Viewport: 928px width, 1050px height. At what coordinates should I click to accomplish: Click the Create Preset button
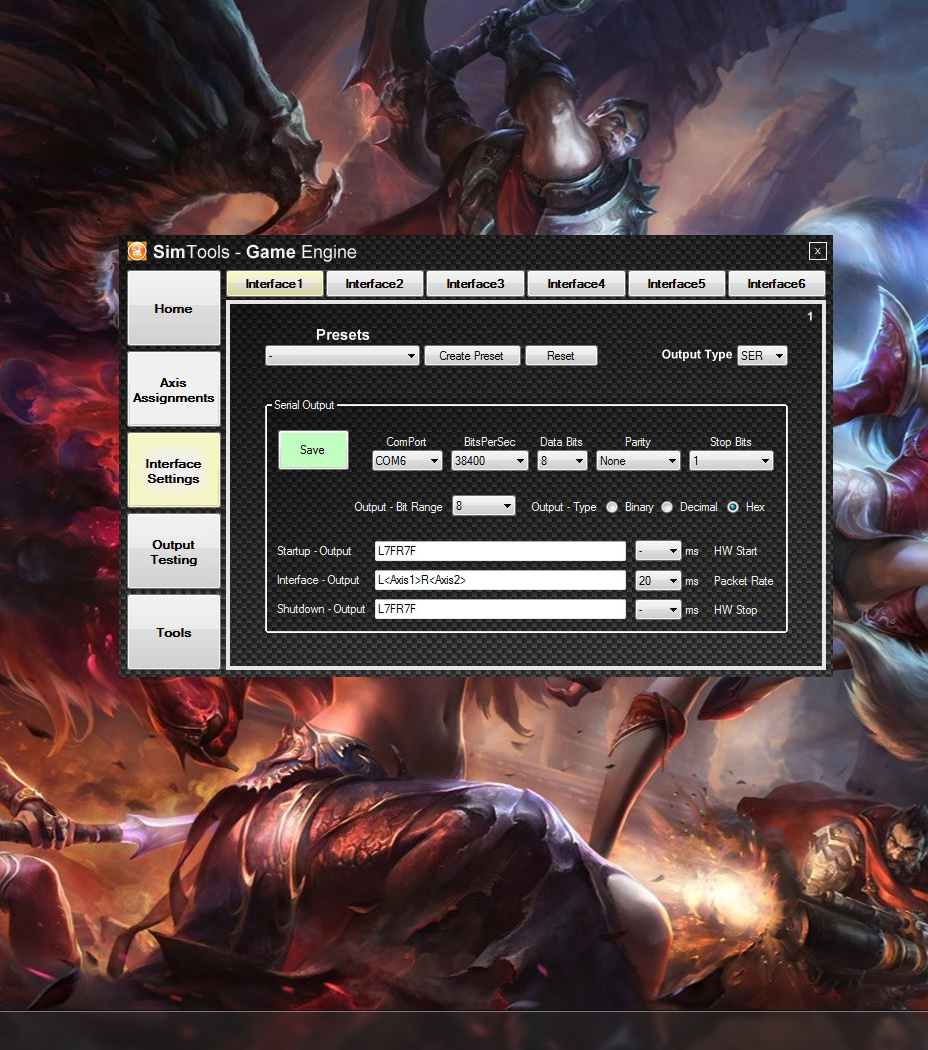[x=471, y=356]
